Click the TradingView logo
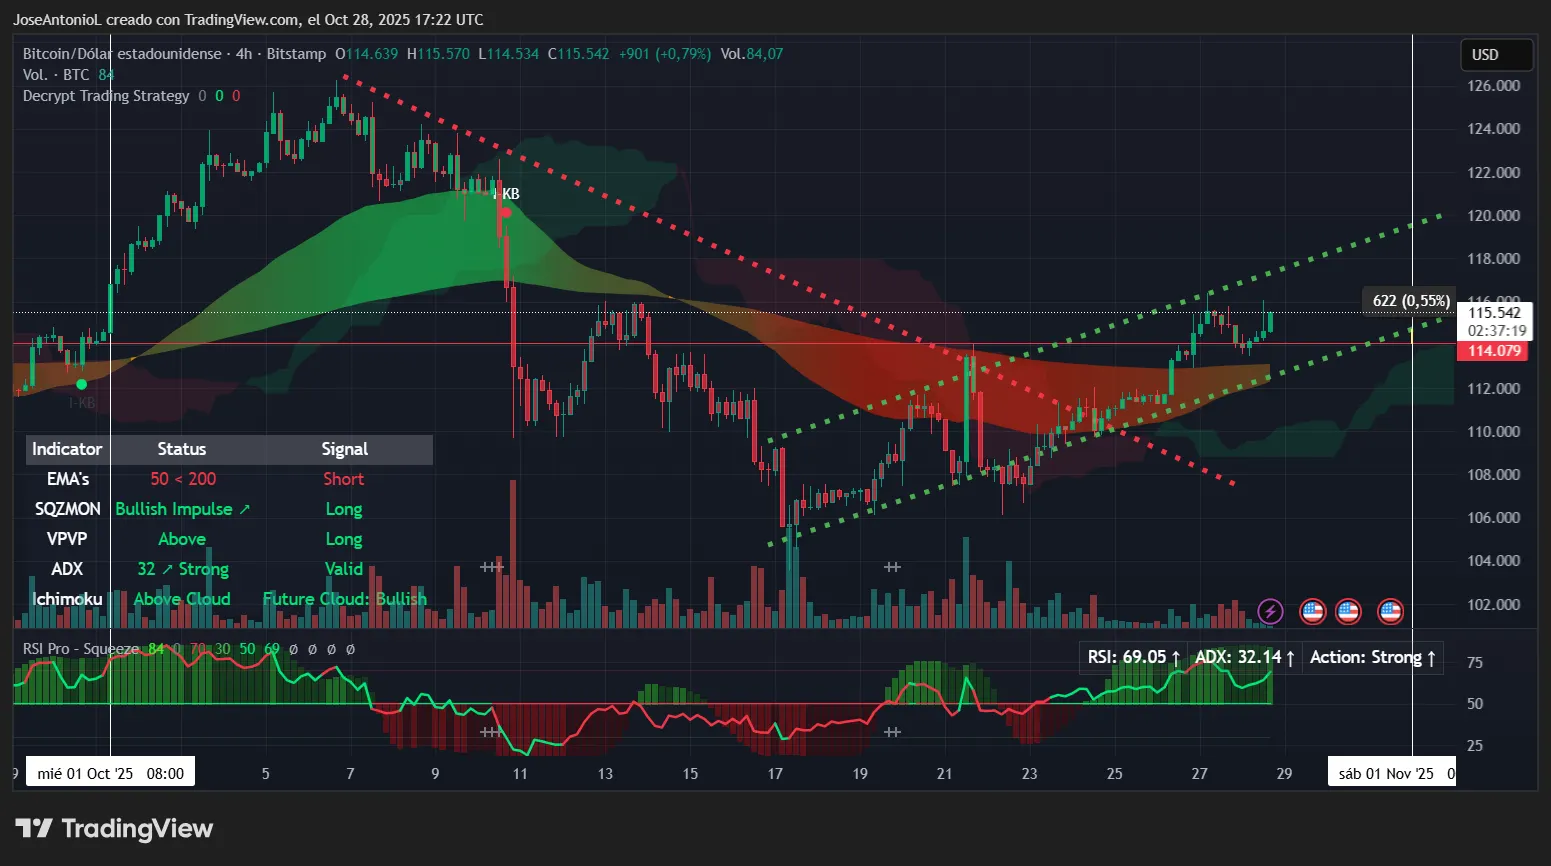 pos(113,828)
